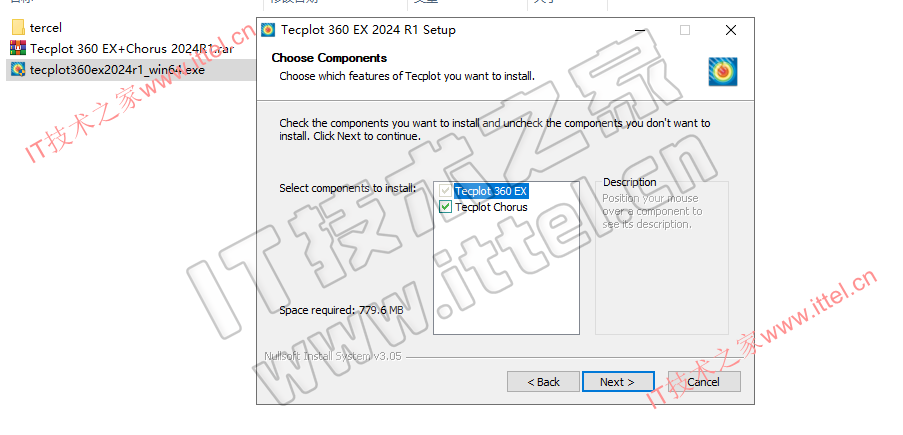Click the Tecplot logo in the header
Viewport: 903px width, 435px height.
click(722, 72)
